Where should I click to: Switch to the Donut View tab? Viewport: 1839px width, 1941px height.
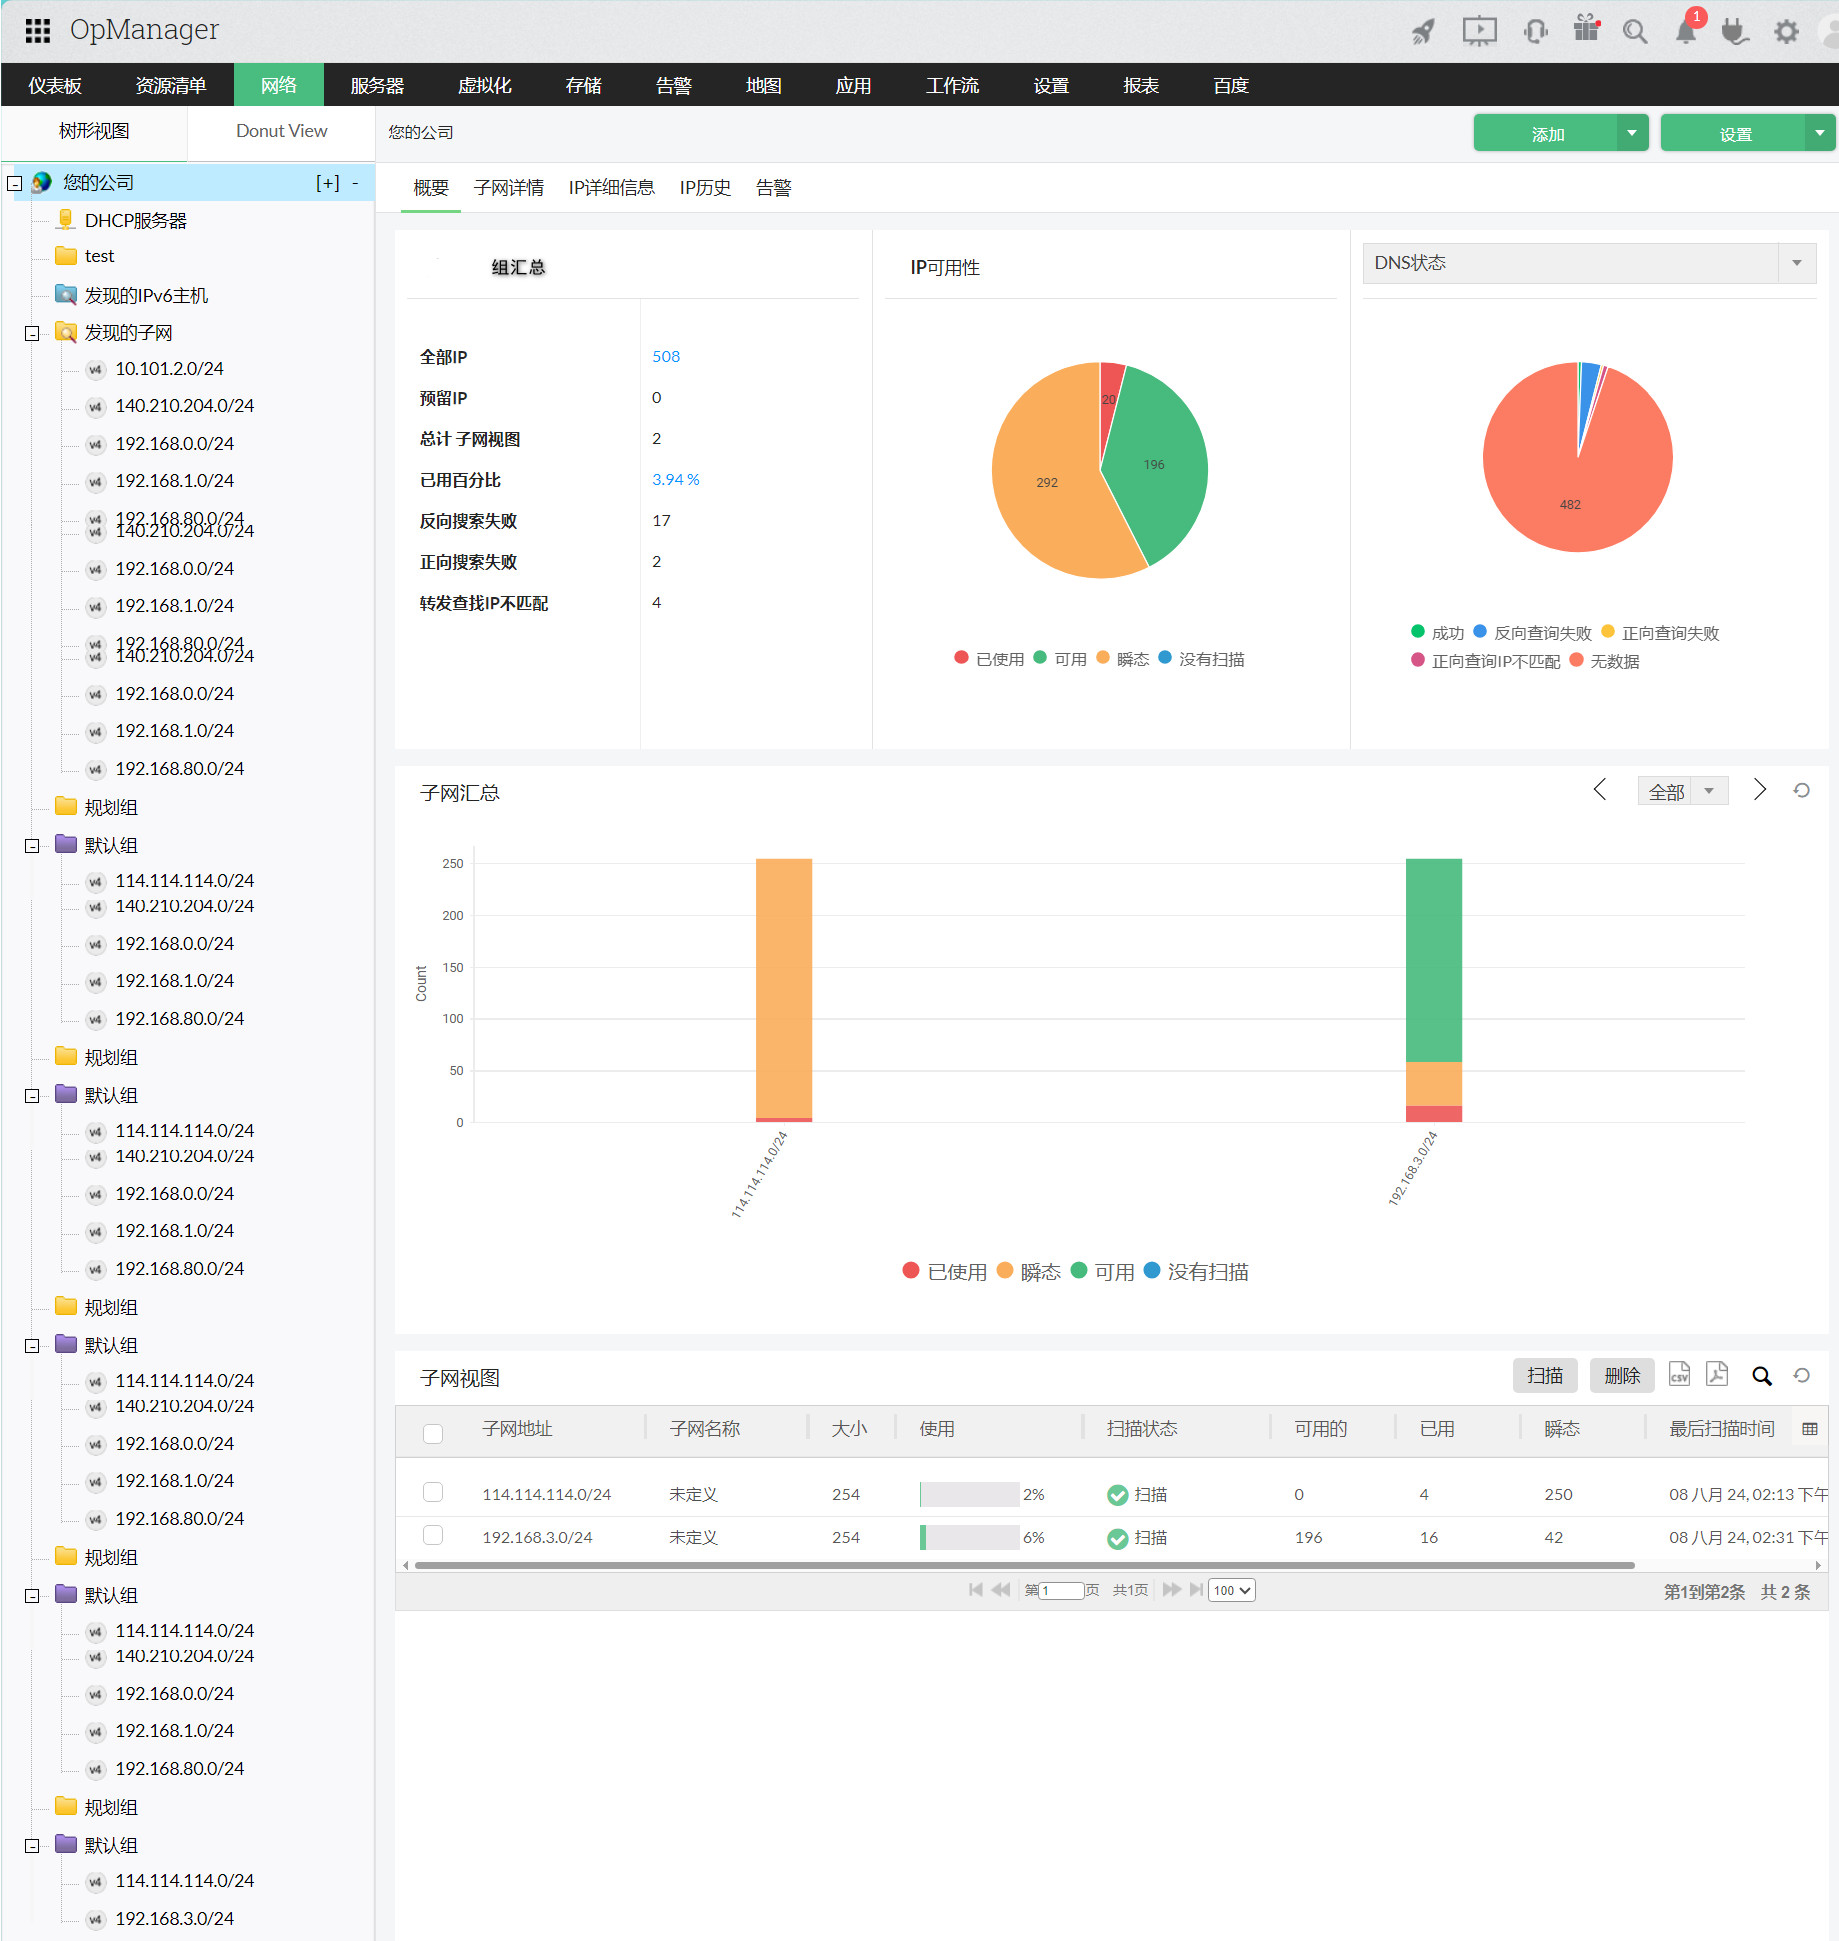click(x=281, y=131)
